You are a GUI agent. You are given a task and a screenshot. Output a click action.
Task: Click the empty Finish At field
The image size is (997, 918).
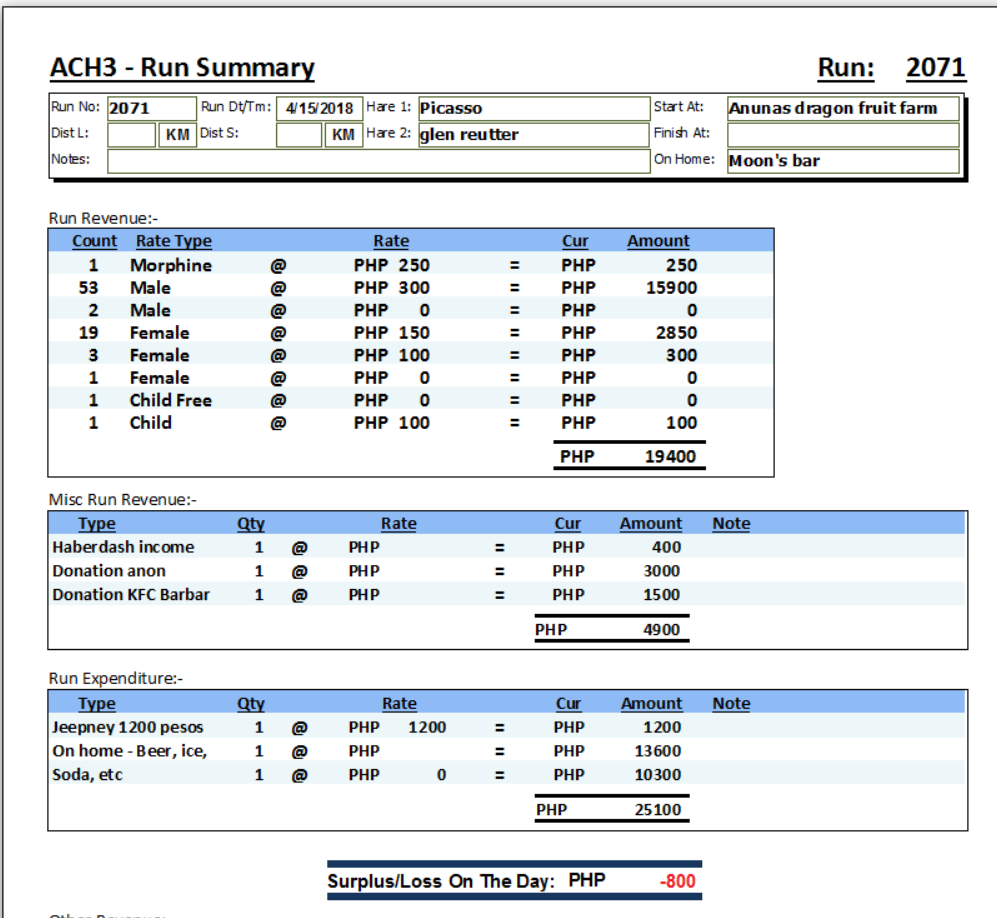point(842,134)
